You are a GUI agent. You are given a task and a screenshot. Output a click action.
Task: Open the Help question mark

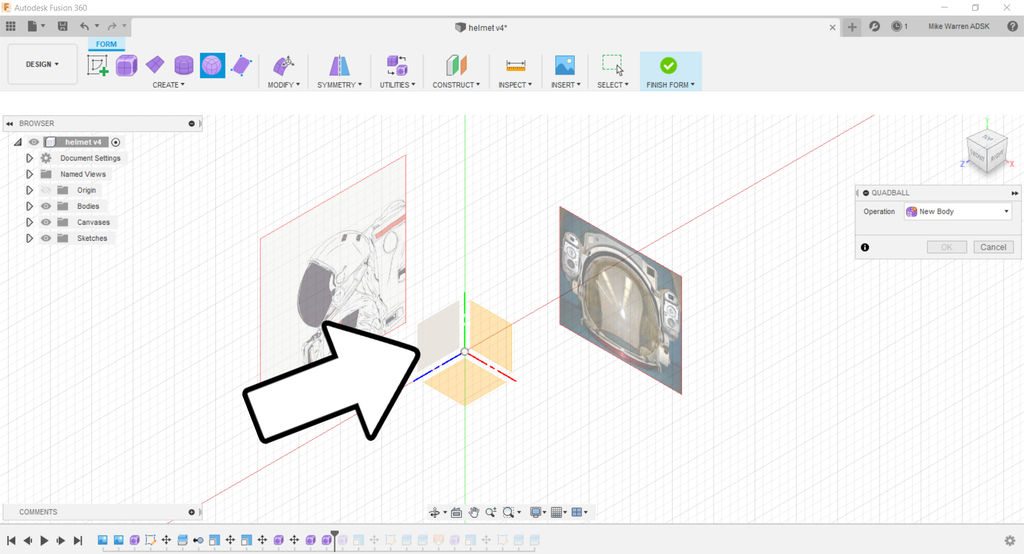pos(1012,26)
